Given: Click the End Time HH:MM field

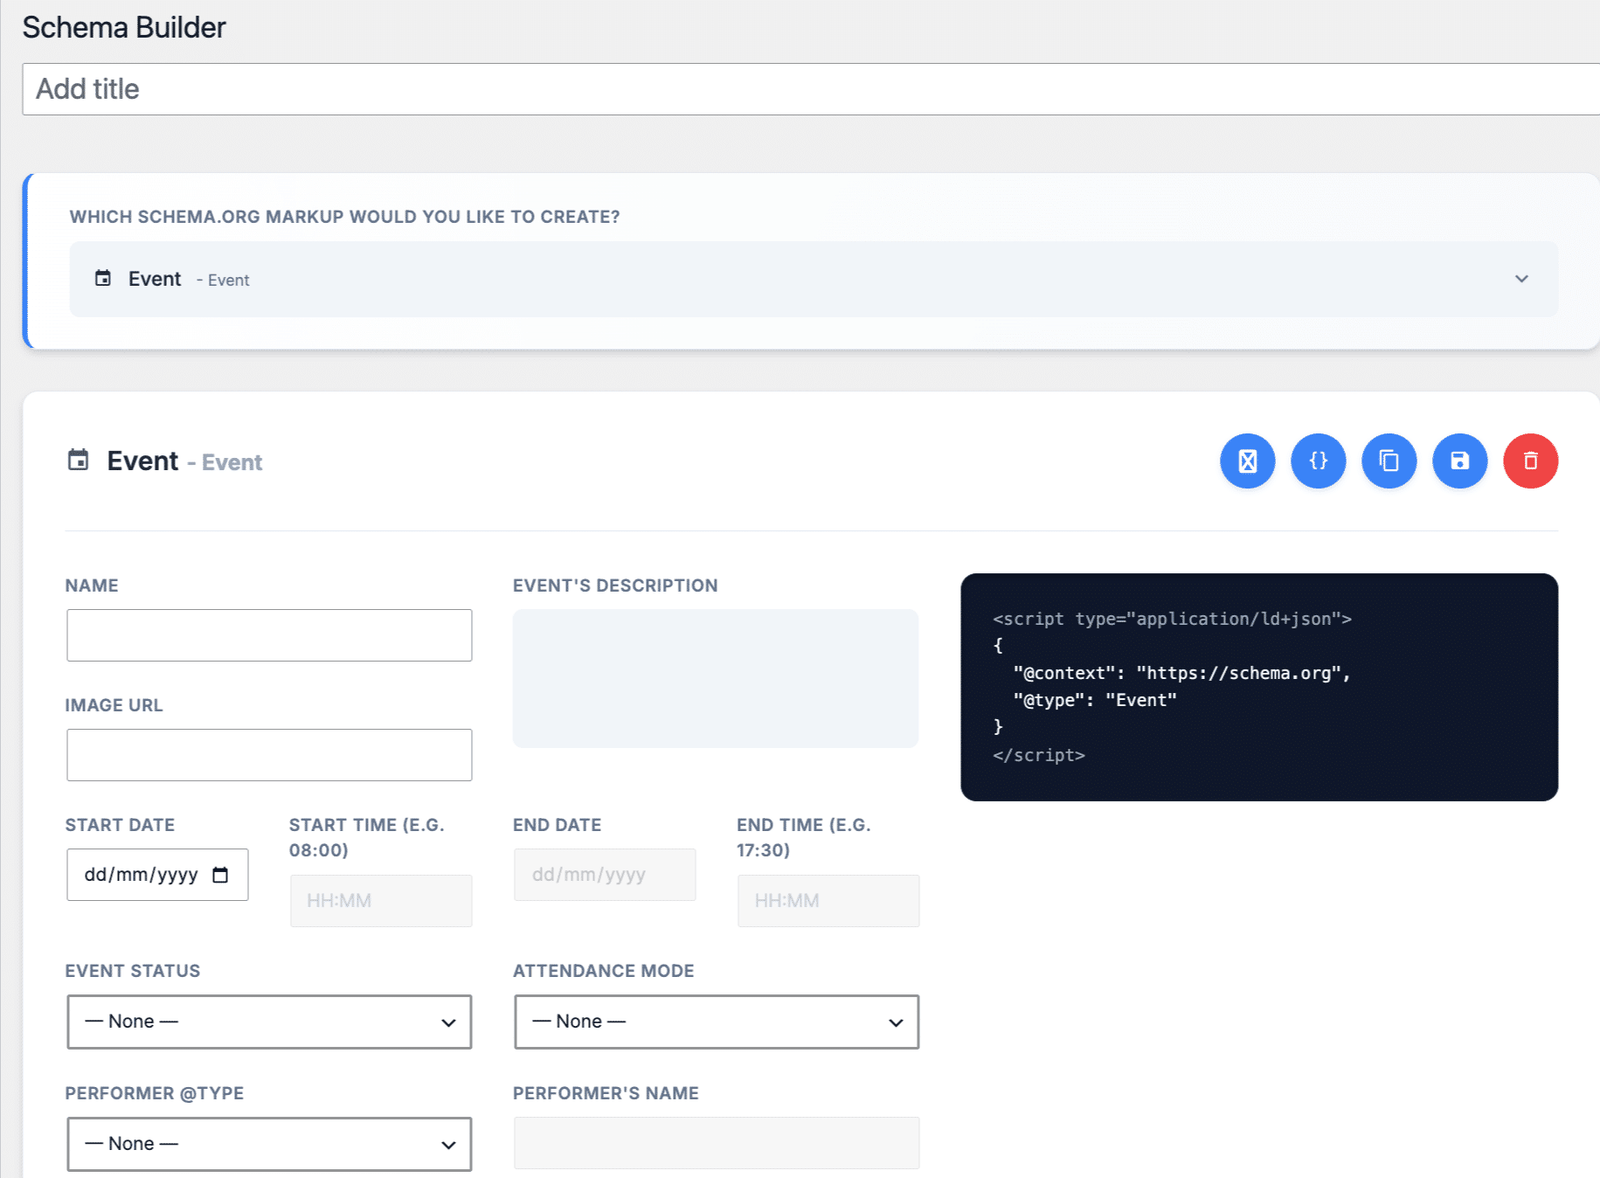Looking at the screenshot, I should 828,901.
